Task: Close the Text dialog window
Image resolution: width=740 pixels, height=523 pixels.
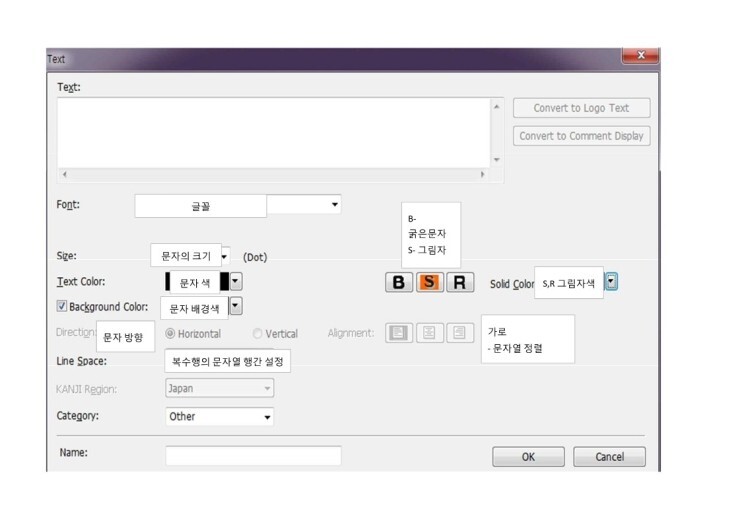Action: tap(640, 55)
